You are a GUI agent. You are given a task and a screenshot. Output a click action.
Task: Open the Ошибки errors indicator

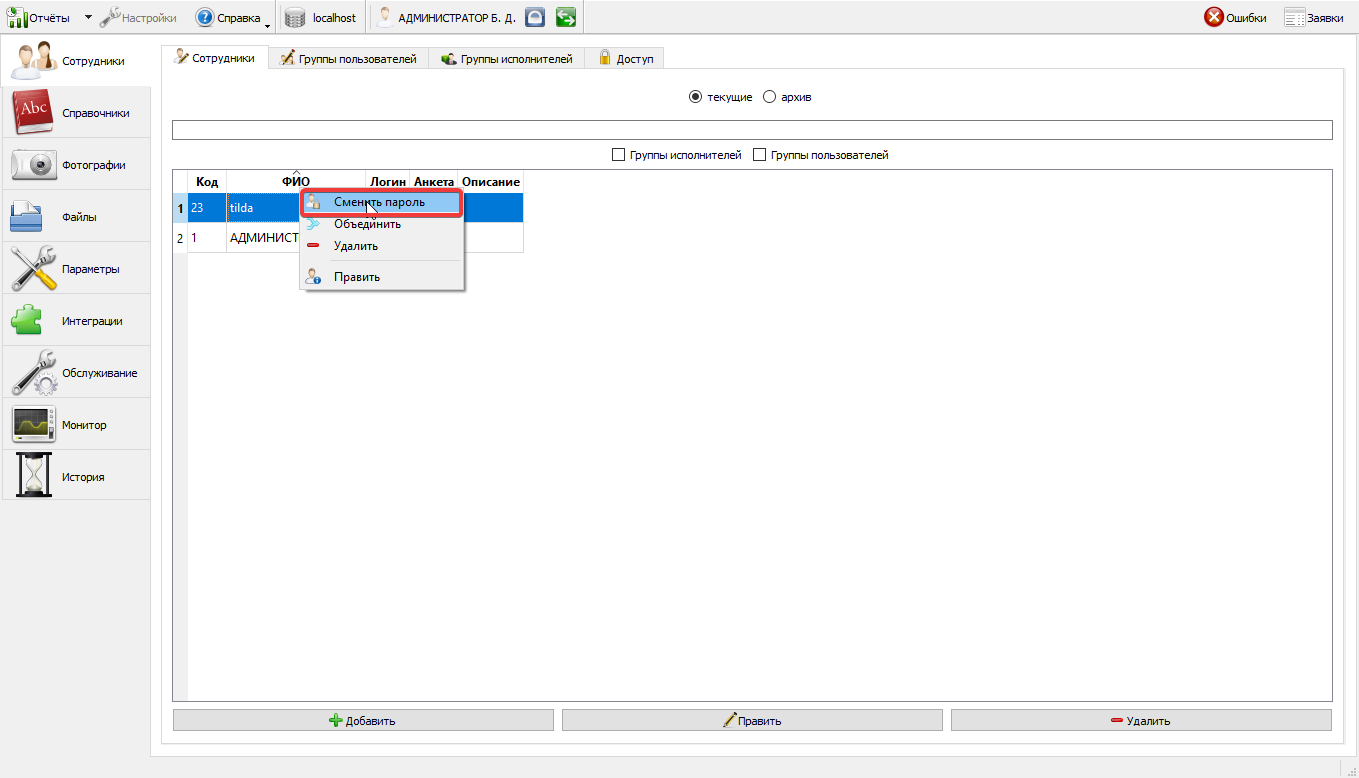click(x=1235, y=17)
